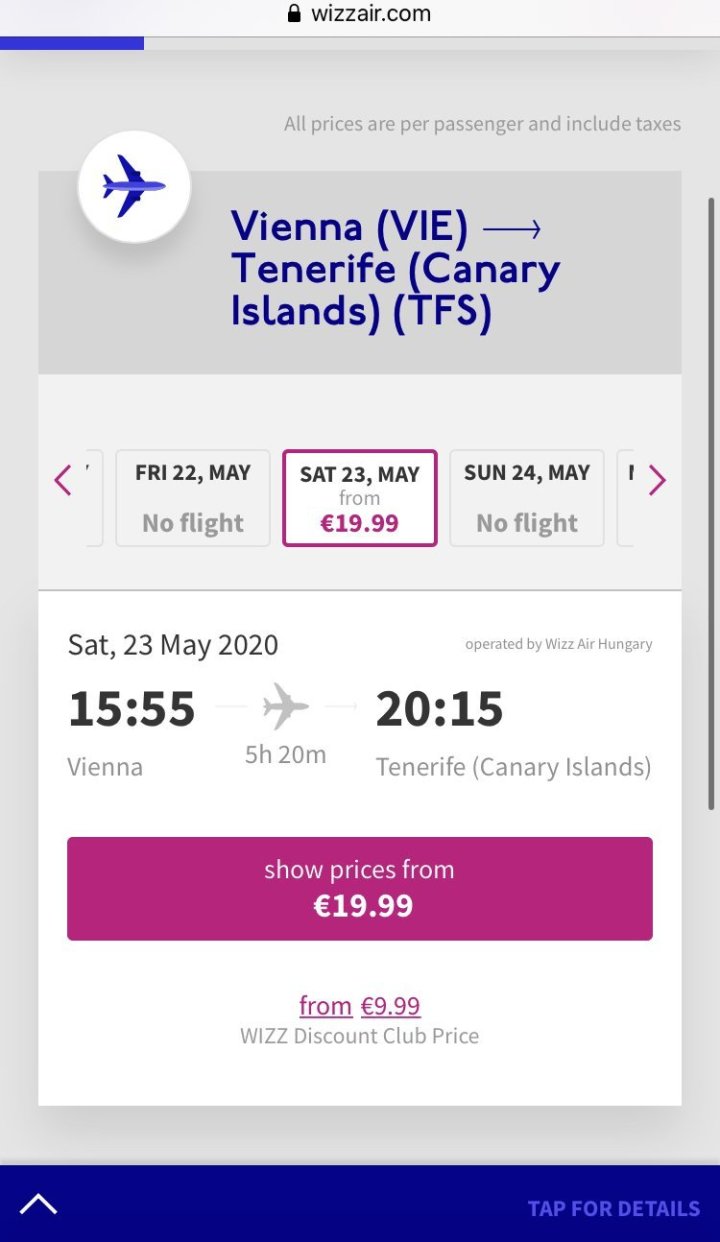Click the WIZZ Discount Club Price label
Screen dimensions: 720x1242
(x=360, y=1036)
